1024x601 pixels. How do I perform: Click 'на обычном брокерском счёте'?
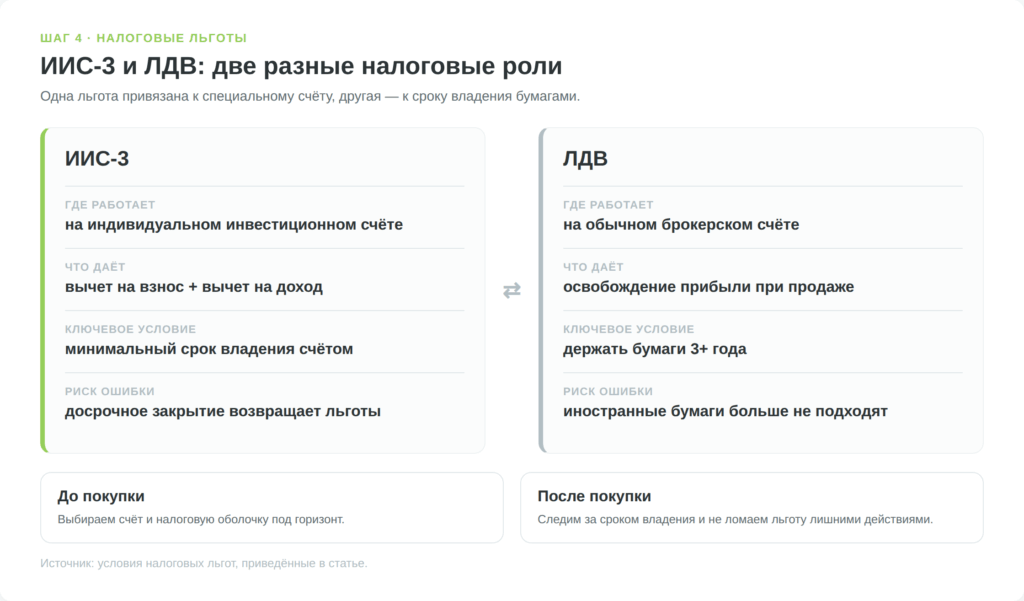681,225
